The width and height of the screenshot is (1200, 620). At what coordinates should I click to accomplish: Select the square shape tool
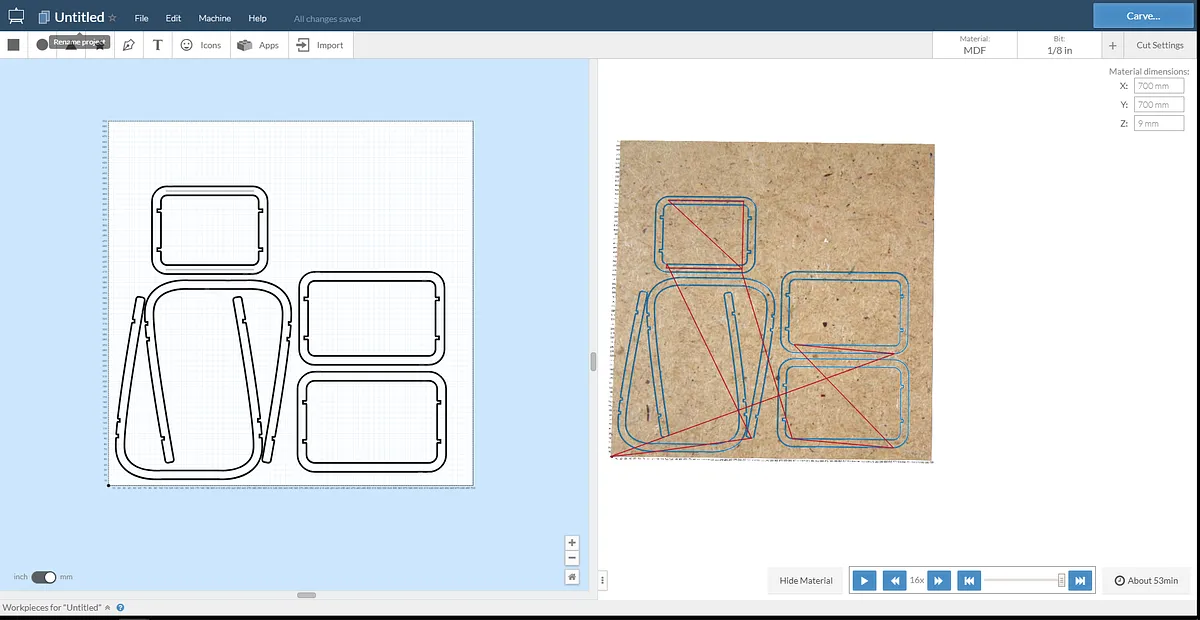(x=14, y=45)
